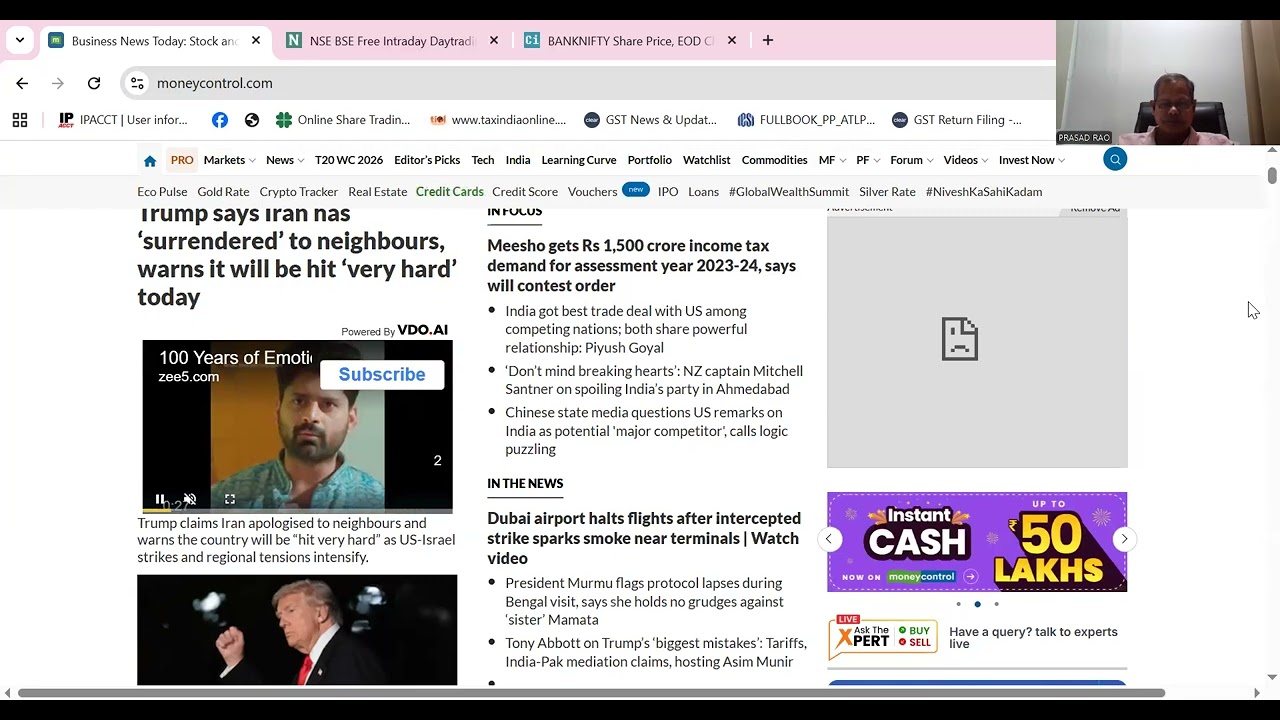Screen dimensions: 1280x720
Task: Expand the Videos menu
Action: pyautogui.click(x=965, y=160)
